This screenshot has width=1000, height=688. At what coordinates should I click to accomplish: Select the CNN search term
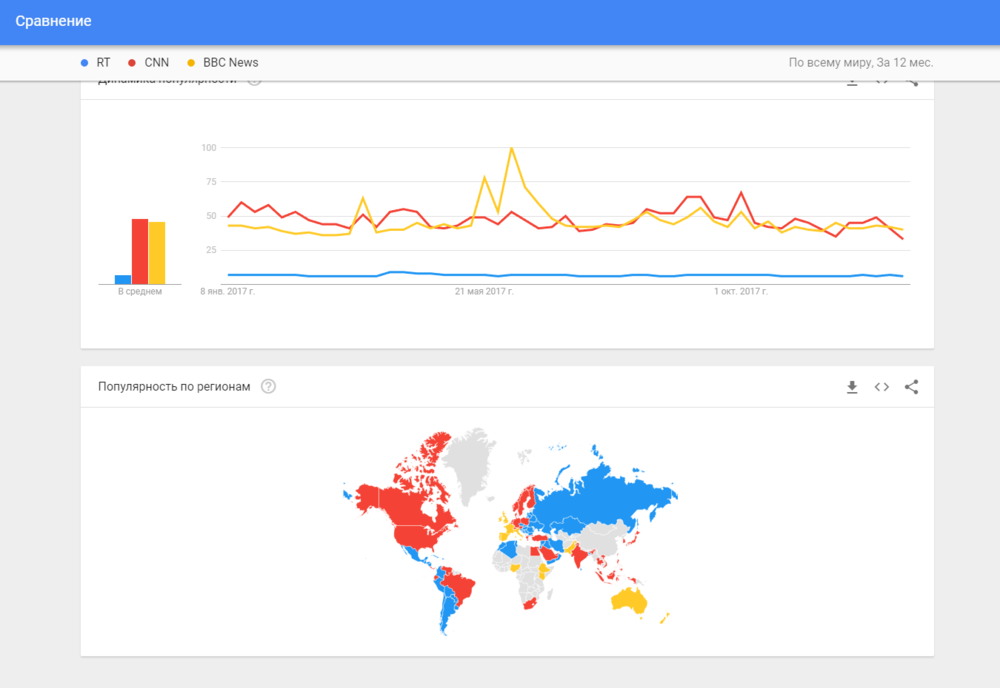156,62
